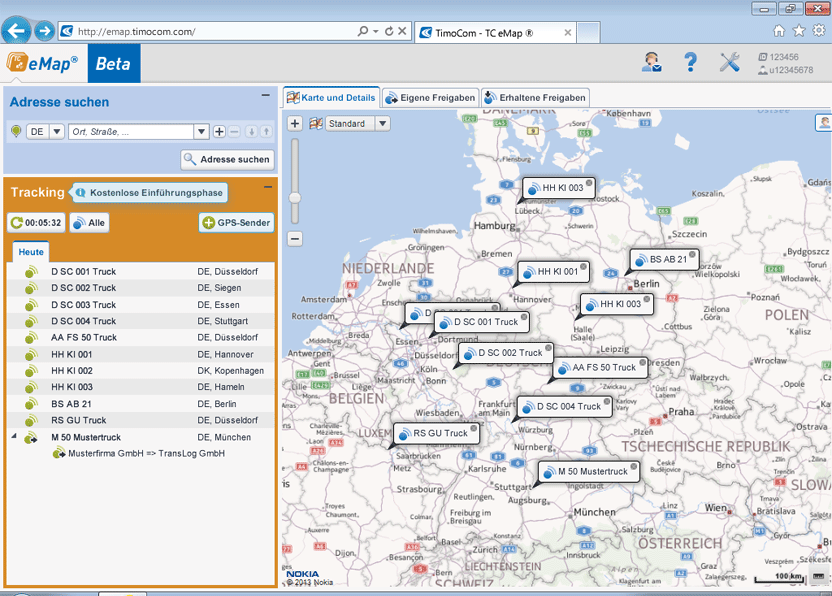This screenshot has width=832, height=596.
Task: Close the RS GU Truck map label
Action: point(474,428)
